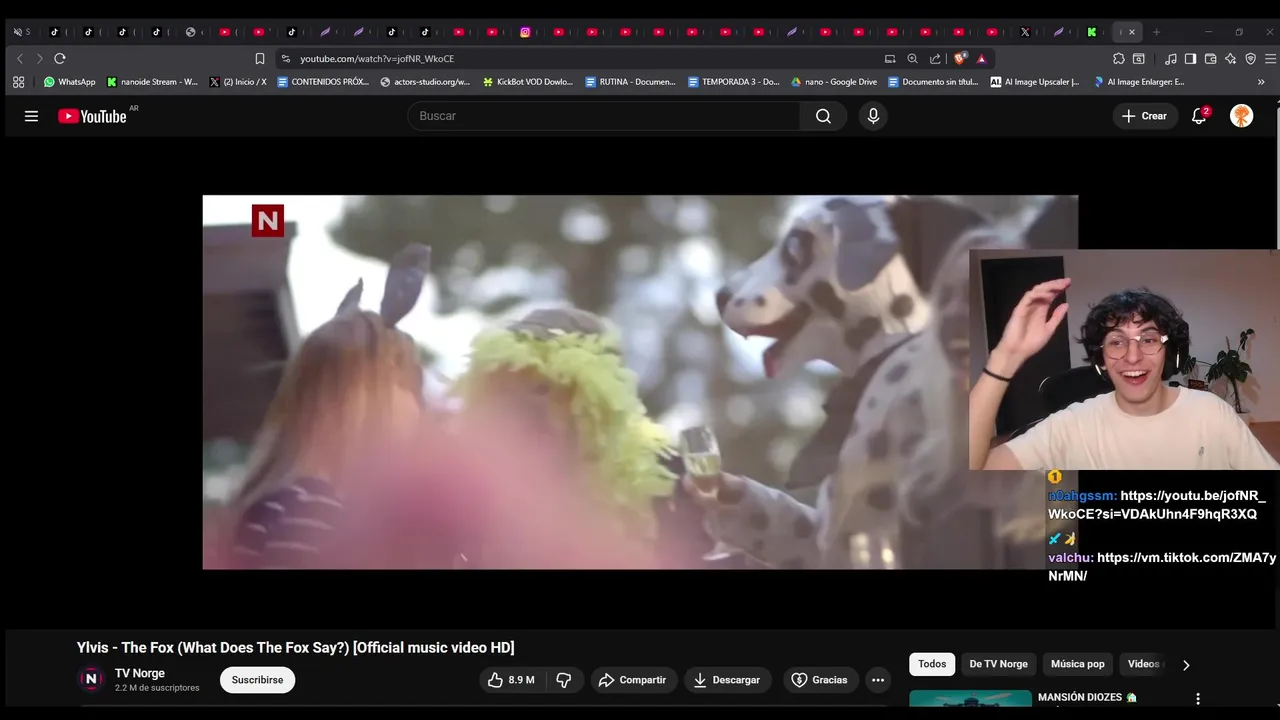The image size is (1280, 720).
Task: Click the Suscribirse button
Action: [x=257, y=680]
